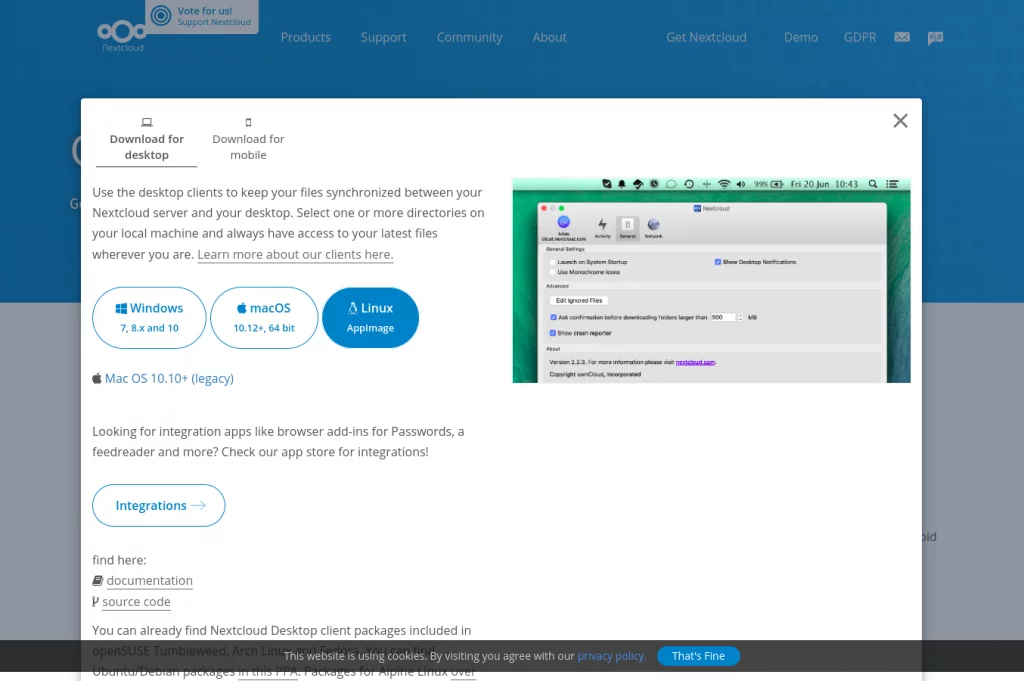Open the documentation link

coord(150,580)
